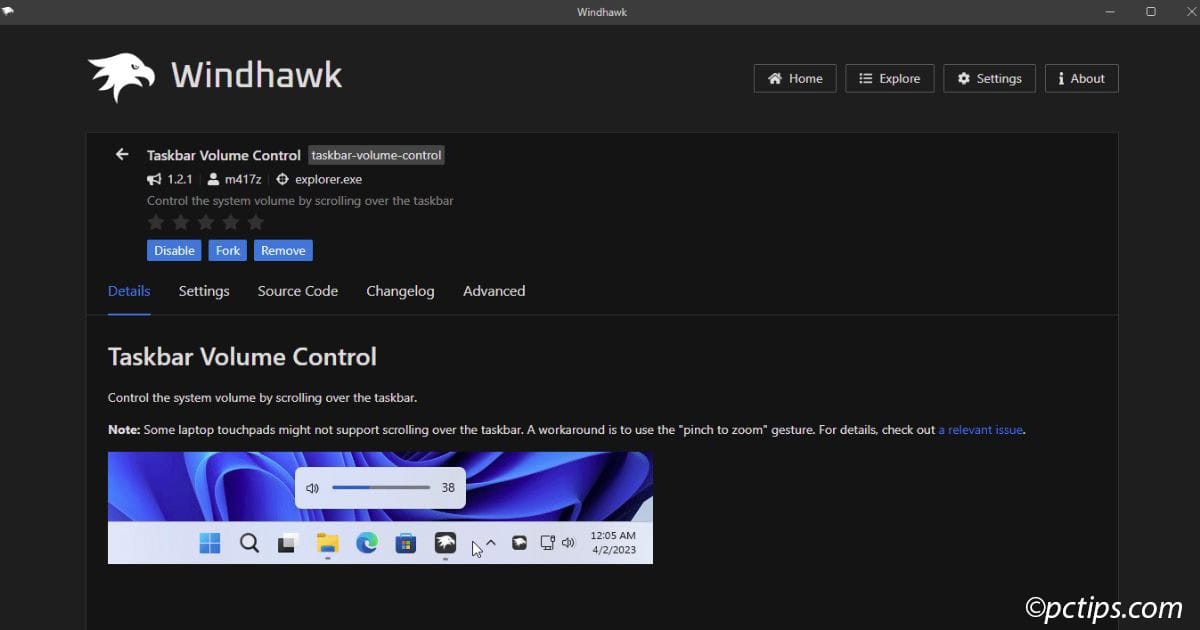Click the version number 1.2.1
This screenshot has width=1200, height=630.
(179, 179)
